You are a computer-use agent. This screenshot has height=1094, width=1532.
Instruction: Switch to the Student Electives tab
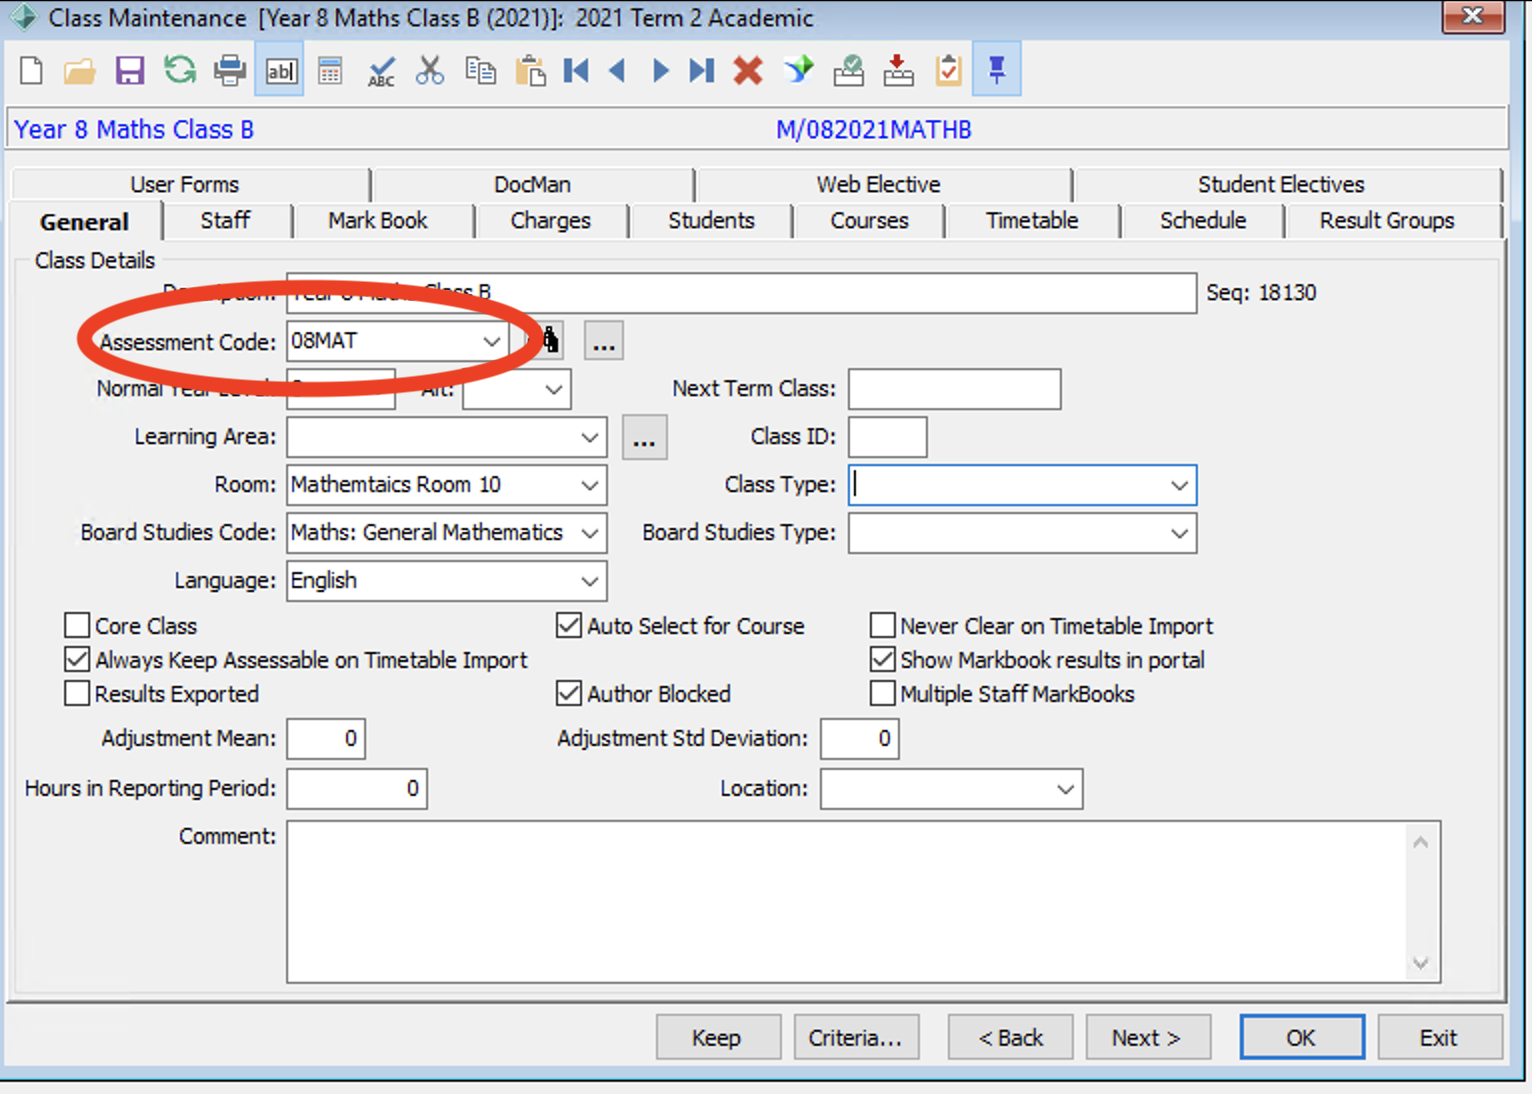(x=1281, y=185)
